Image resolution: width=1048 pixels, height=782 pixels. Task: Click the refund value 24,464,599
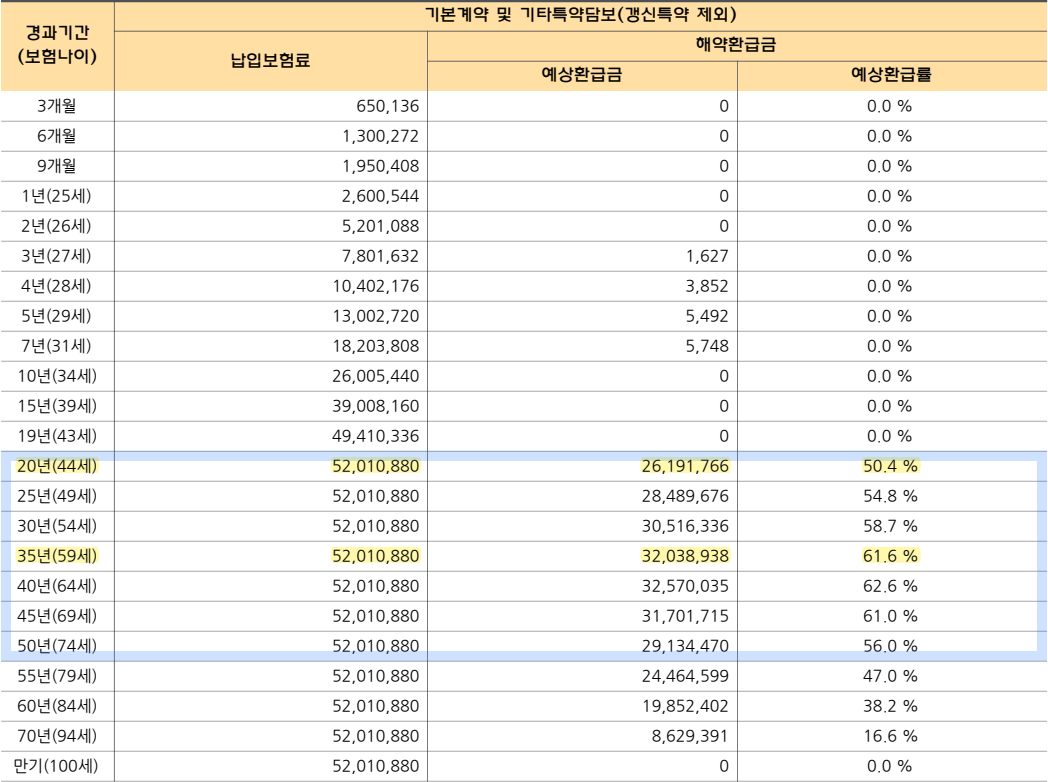685,676
